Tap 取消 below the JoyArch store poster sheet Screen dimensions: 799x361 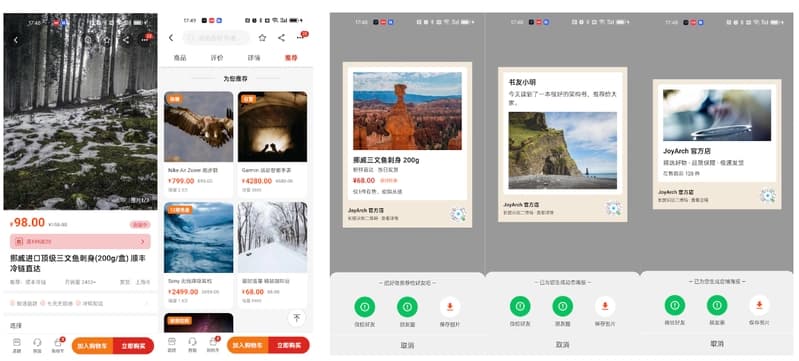click(717, 344)
